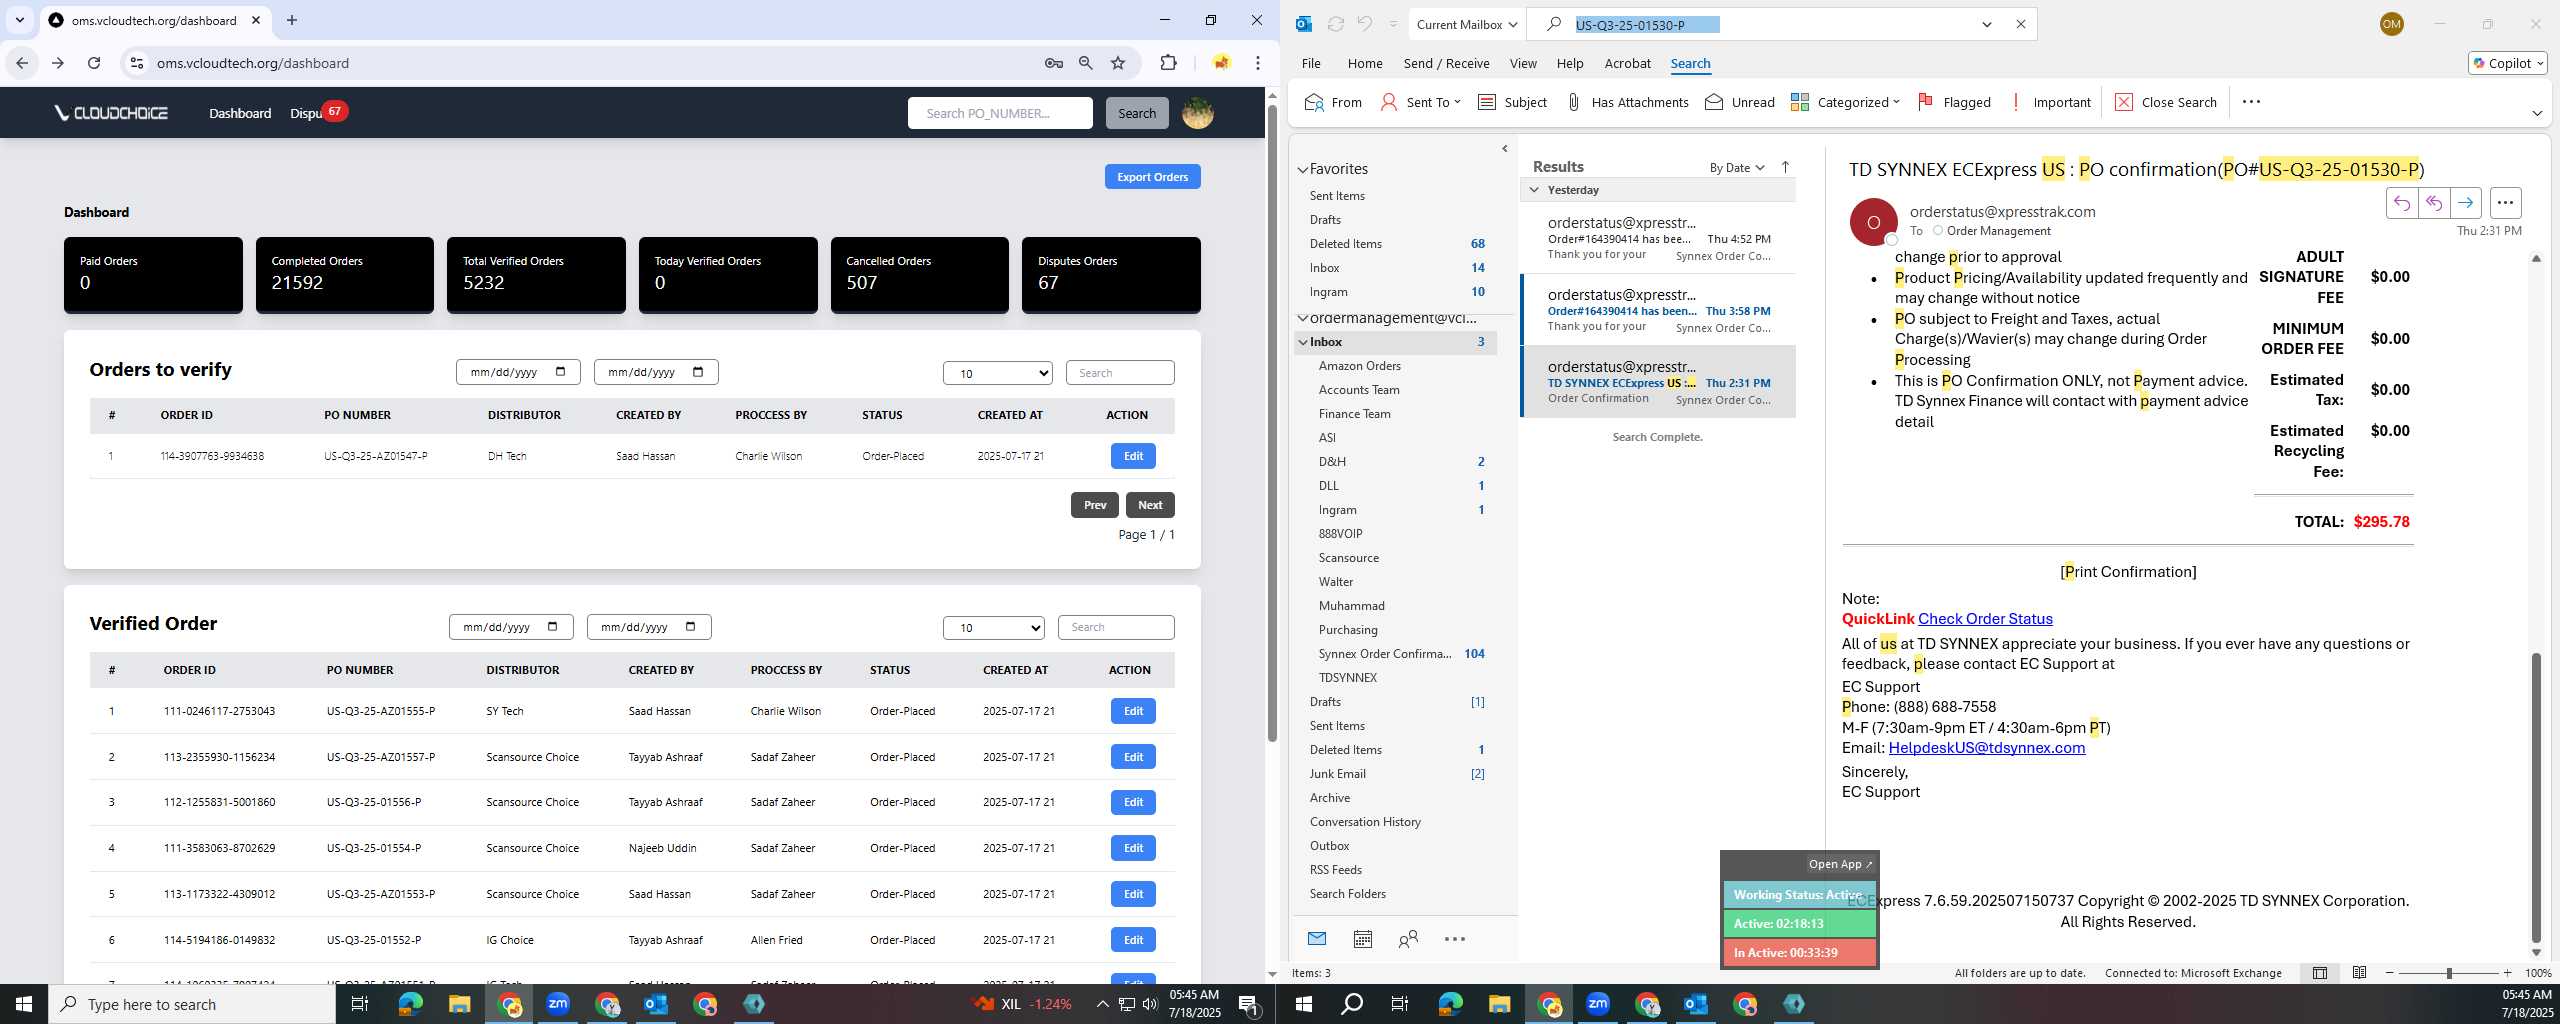
Task: Bookmark this page with the star icon
Action: 1118,63
